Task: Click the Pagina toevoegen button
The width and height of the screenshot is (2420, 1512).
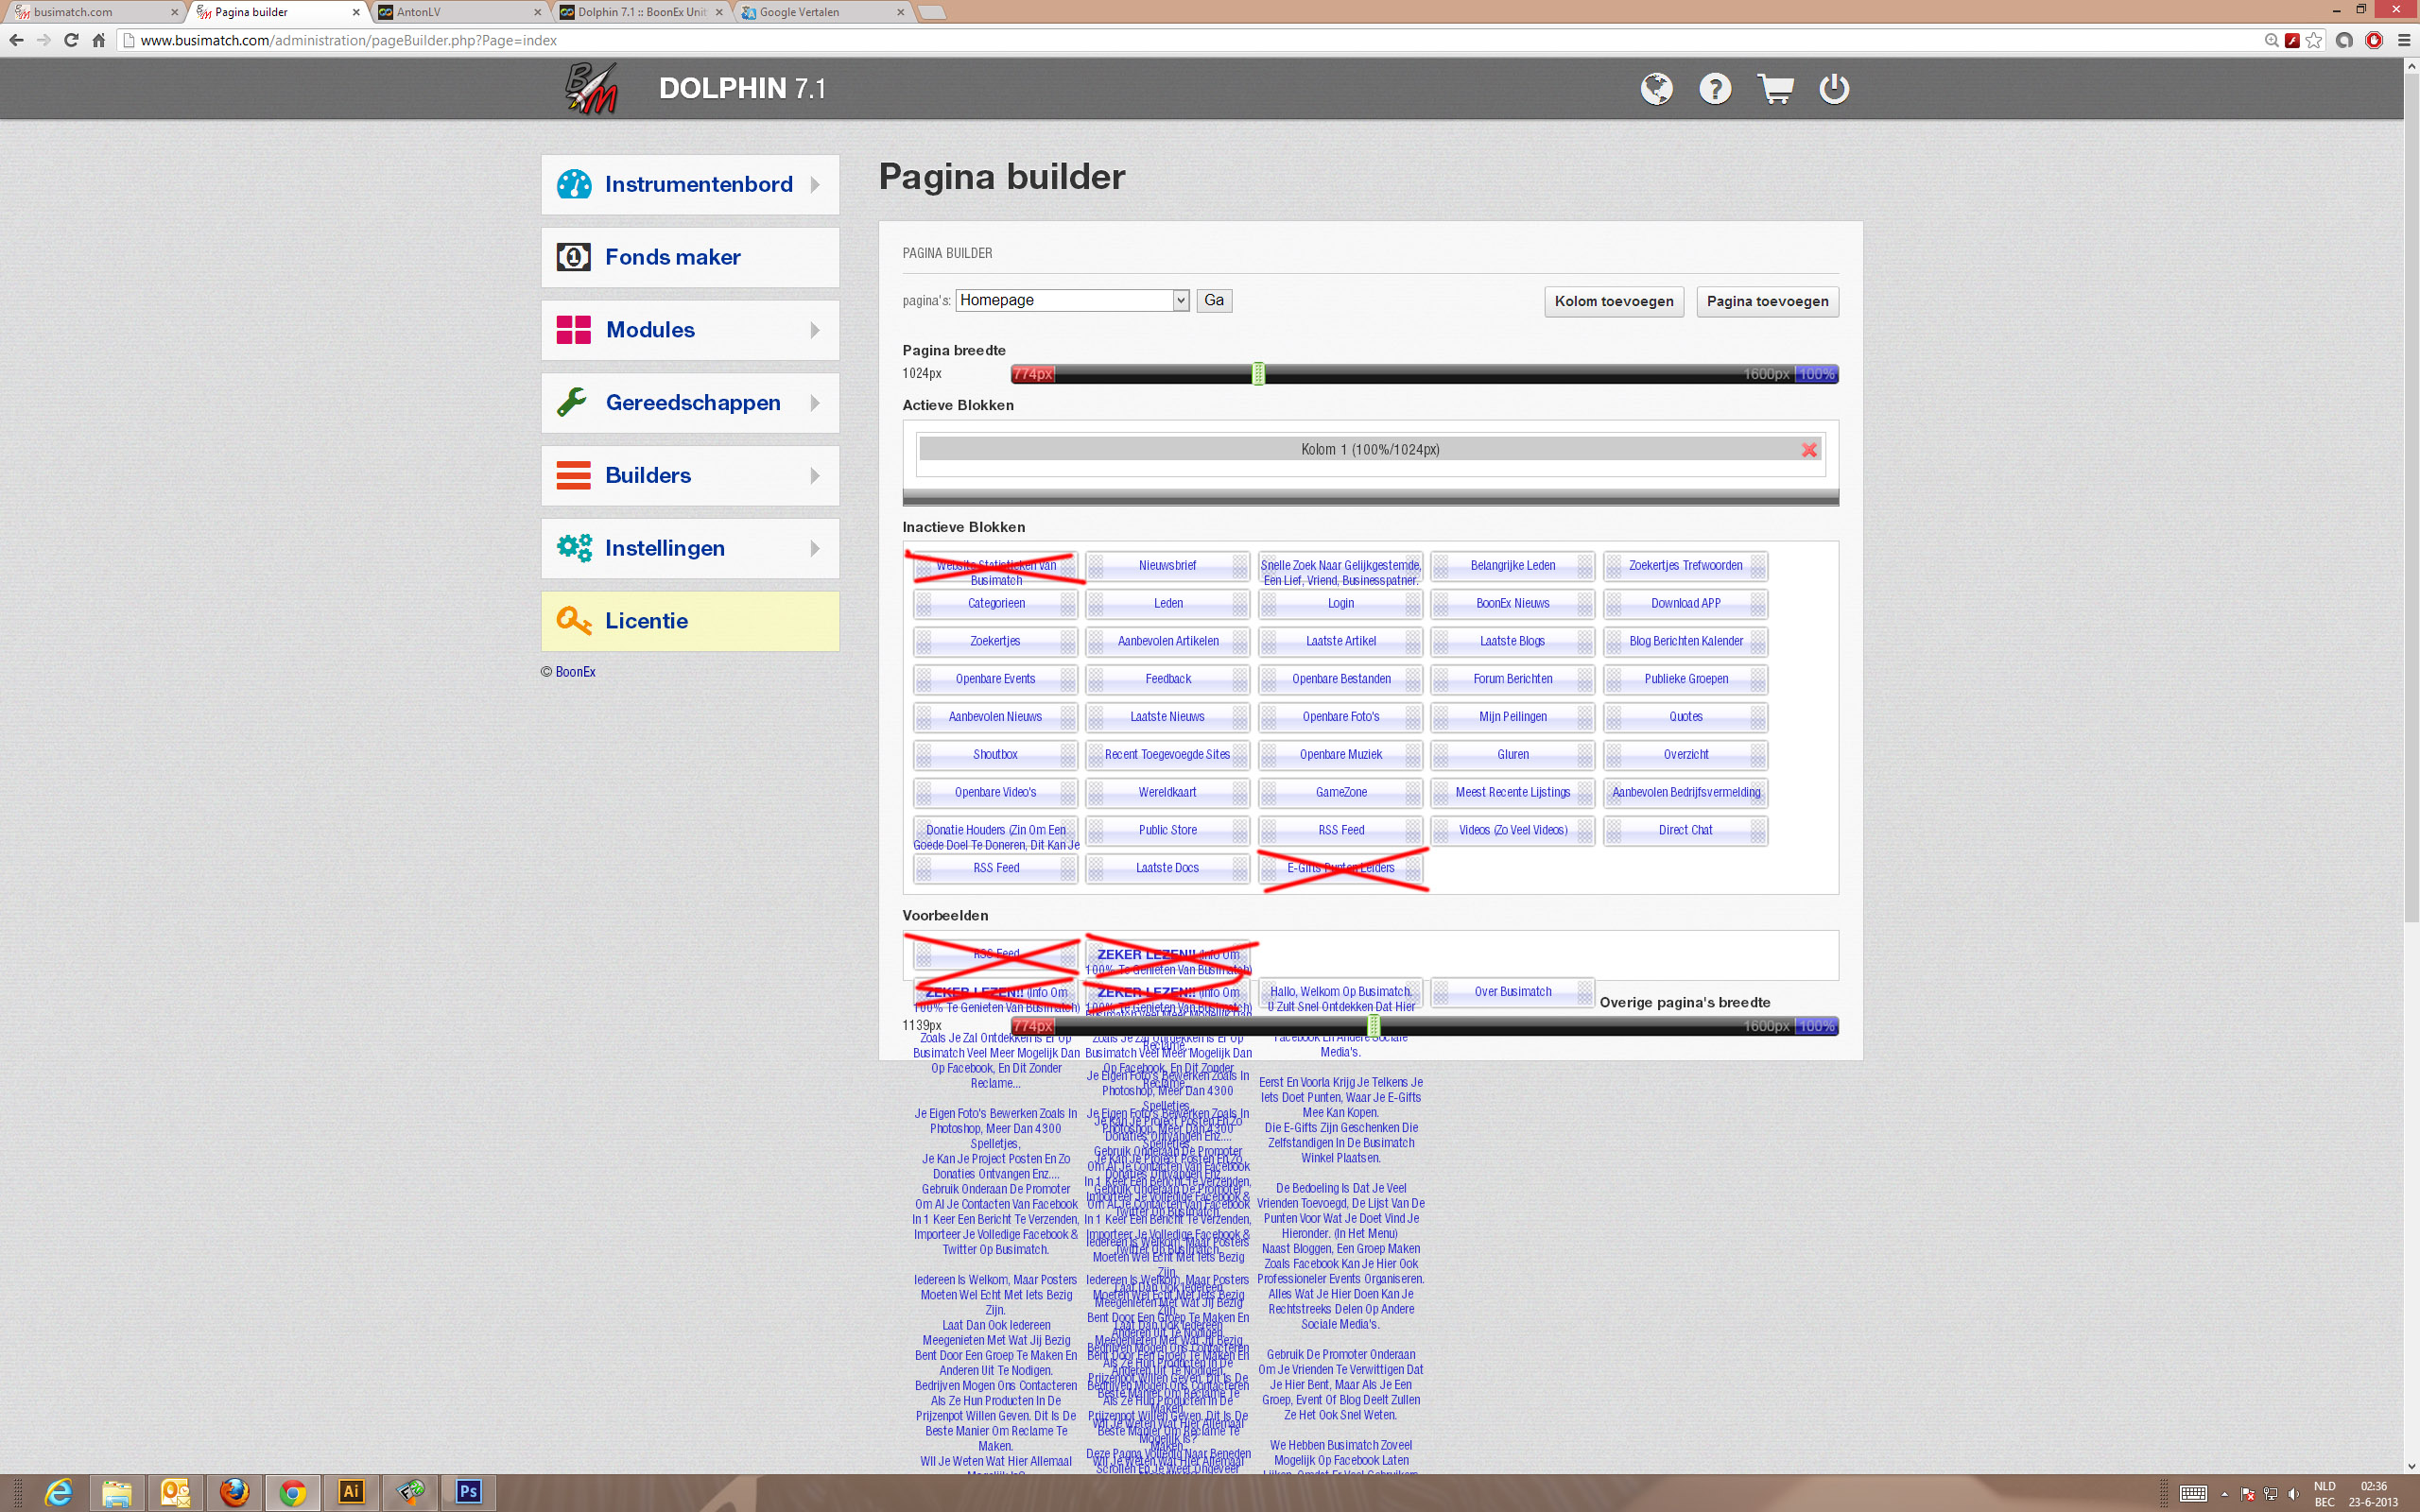Action: (1767, 301)
